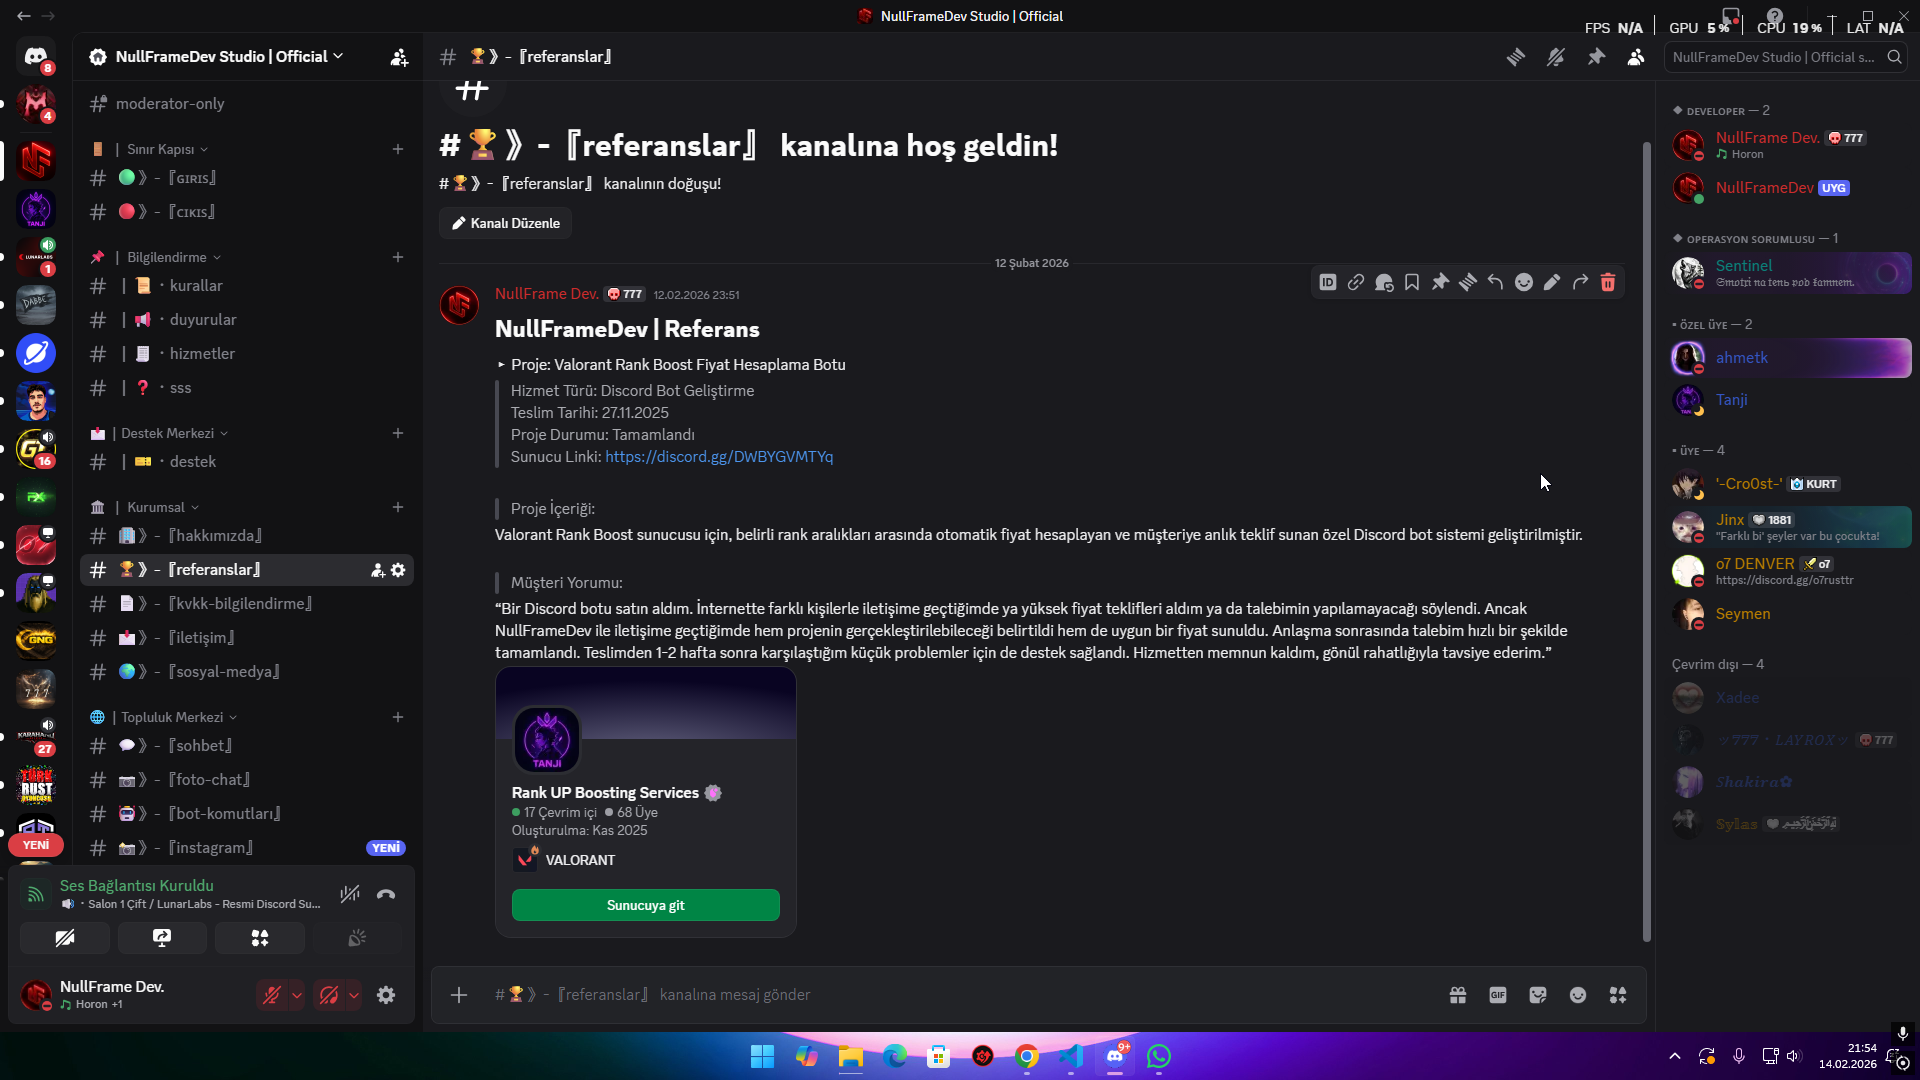Toggle noise suppression in voice panel
Image resolution: width=1920 pixels, height=1080 pixels.
pos(349,895)
